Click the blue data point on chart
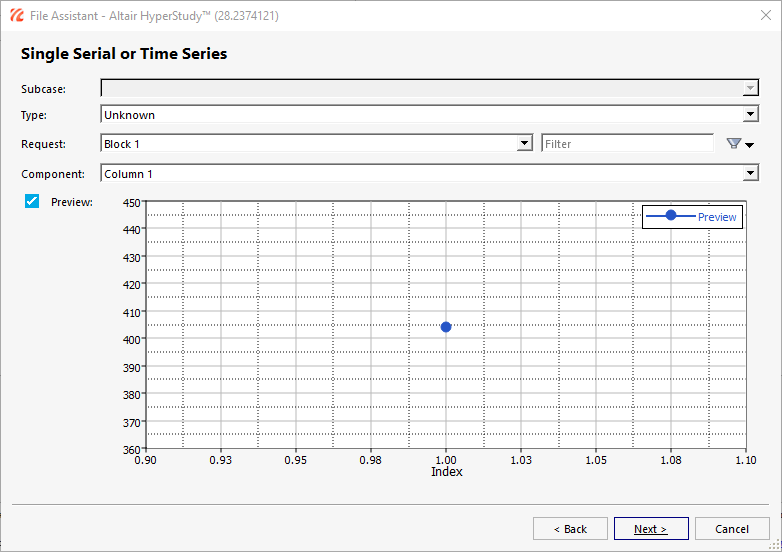 click(446, 327)
